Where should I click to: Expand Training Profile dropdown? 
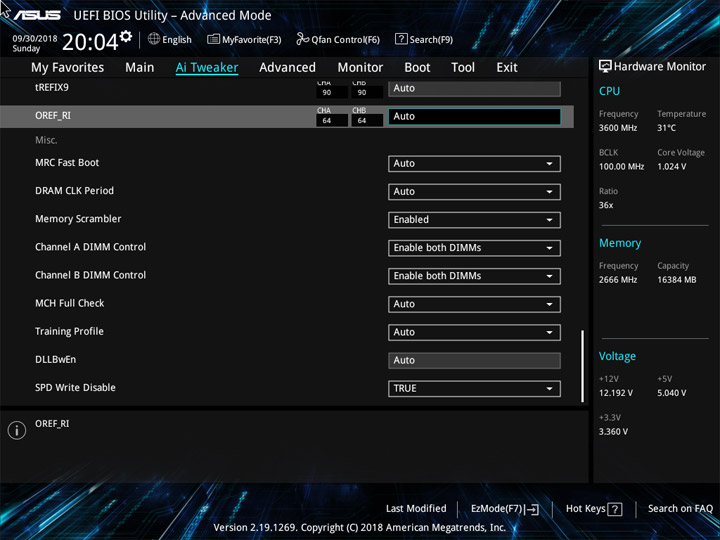[474, 332]
